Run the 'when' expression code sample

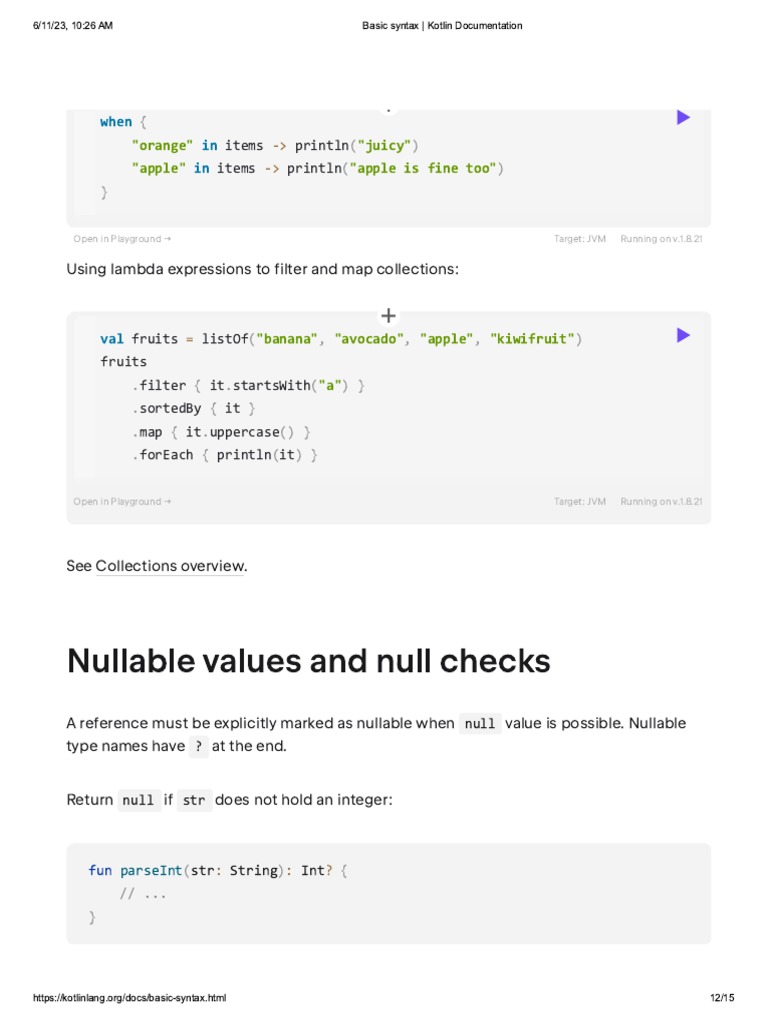tap(683, 118)
